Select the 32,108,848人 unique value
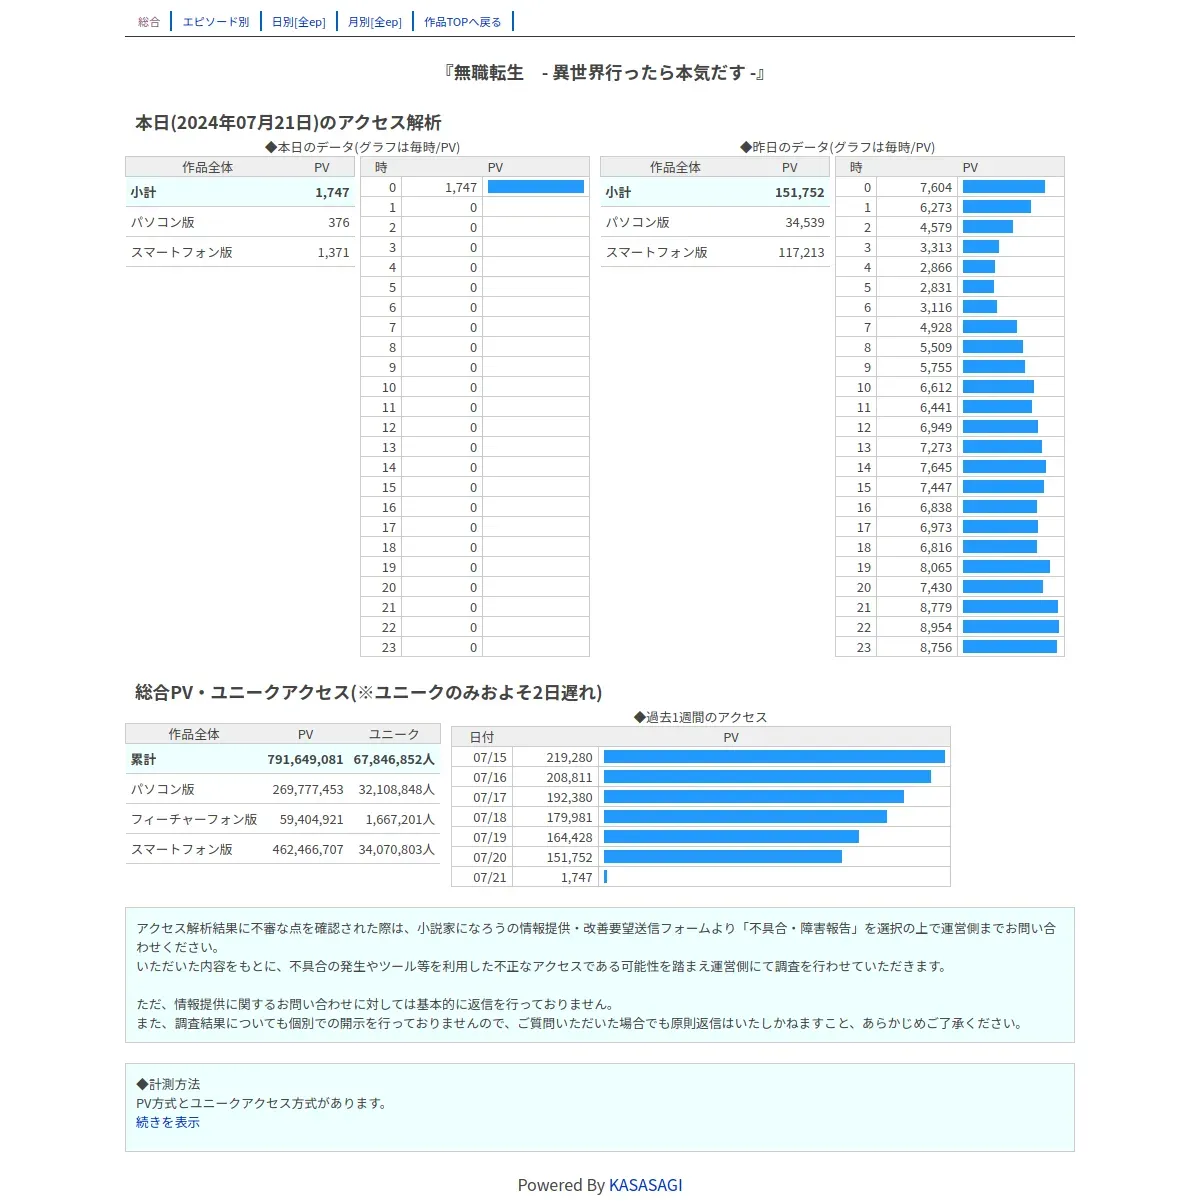Image resolution: width=1200 pixels, height=1201 pixels. (397, 789)
